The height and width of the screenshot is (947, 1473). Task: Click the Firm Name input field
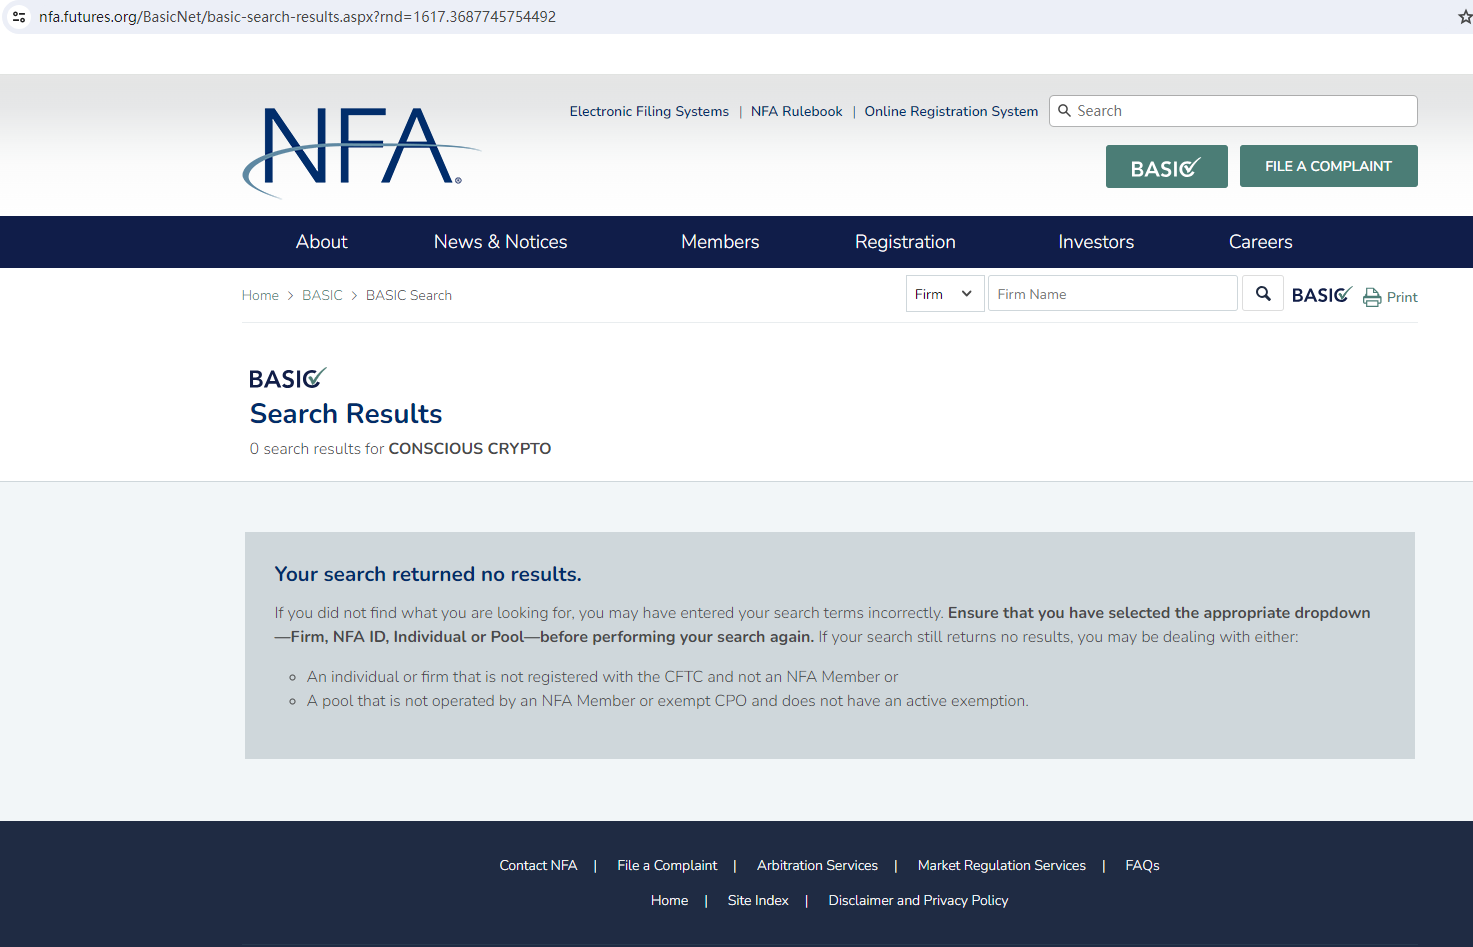(1112, 294)
